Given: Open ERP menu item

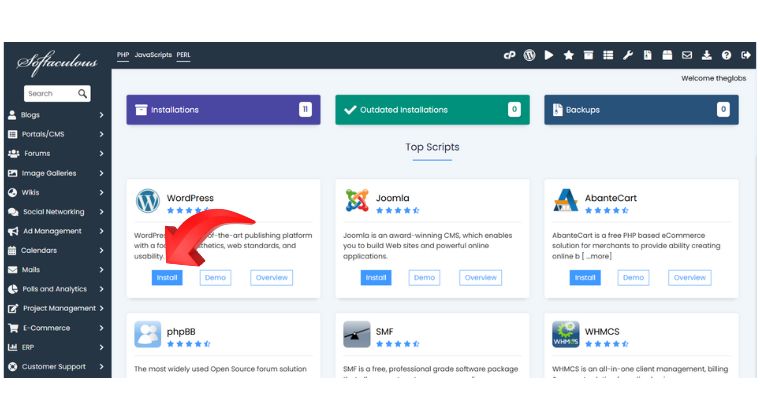Looking at the screenshot, I should coord(56,347).
